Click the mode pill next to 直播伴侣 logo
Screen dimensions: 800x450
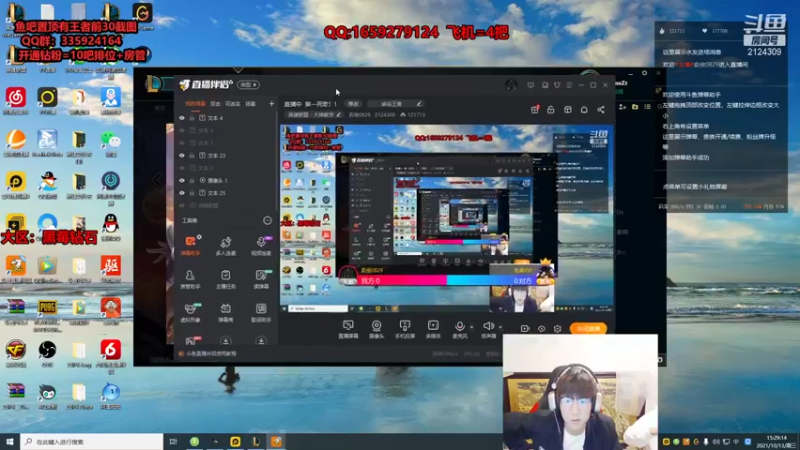(x=248, y=85)
